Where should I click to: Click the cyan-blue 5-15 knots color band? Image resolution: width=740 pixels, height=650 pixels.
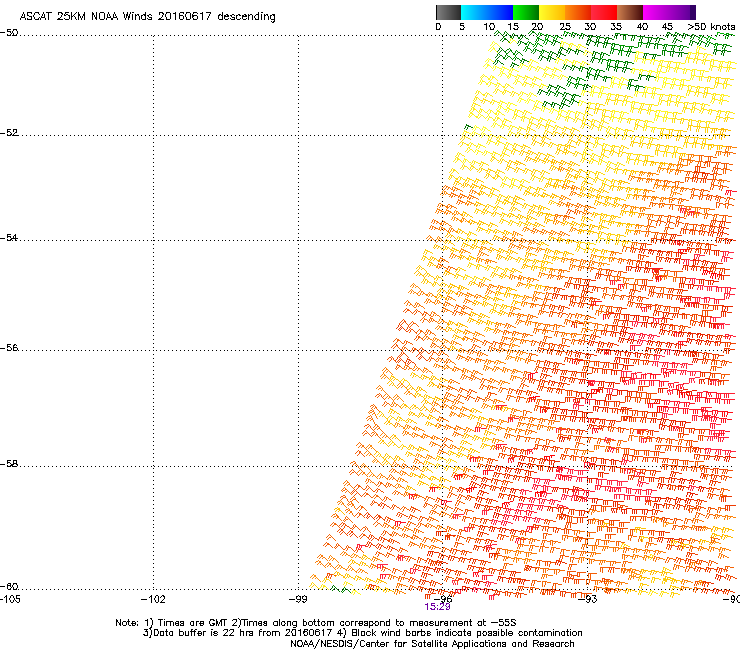[x=487, y=12]
